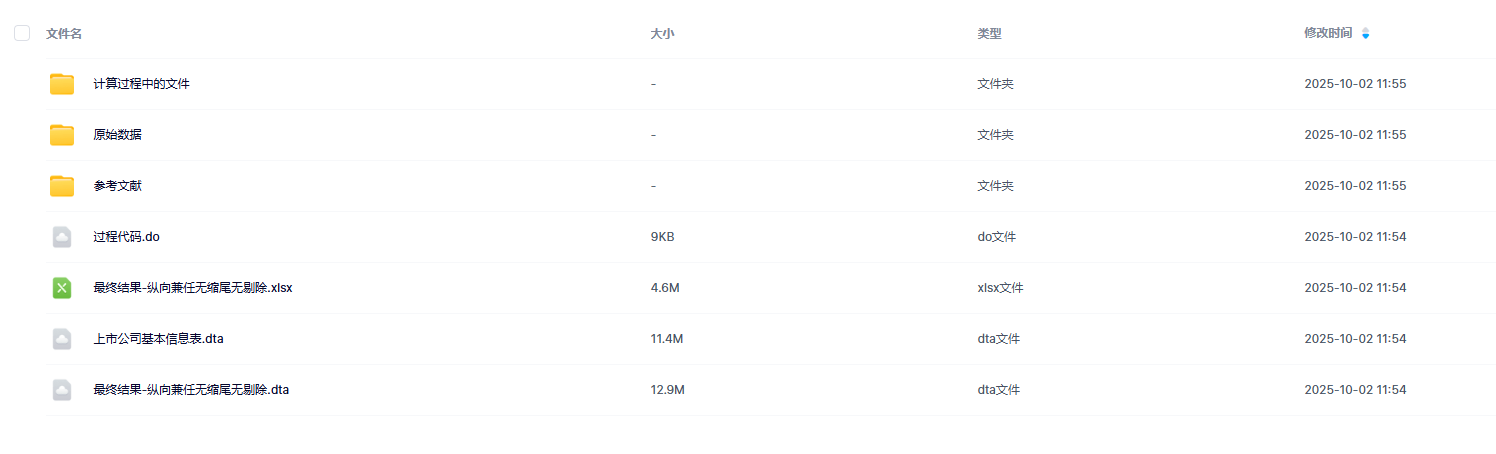Click the 修改时间 column header text
The width and height of the screenshot is (1496, 454).
pyautogui.click(x=1328, y=34)
